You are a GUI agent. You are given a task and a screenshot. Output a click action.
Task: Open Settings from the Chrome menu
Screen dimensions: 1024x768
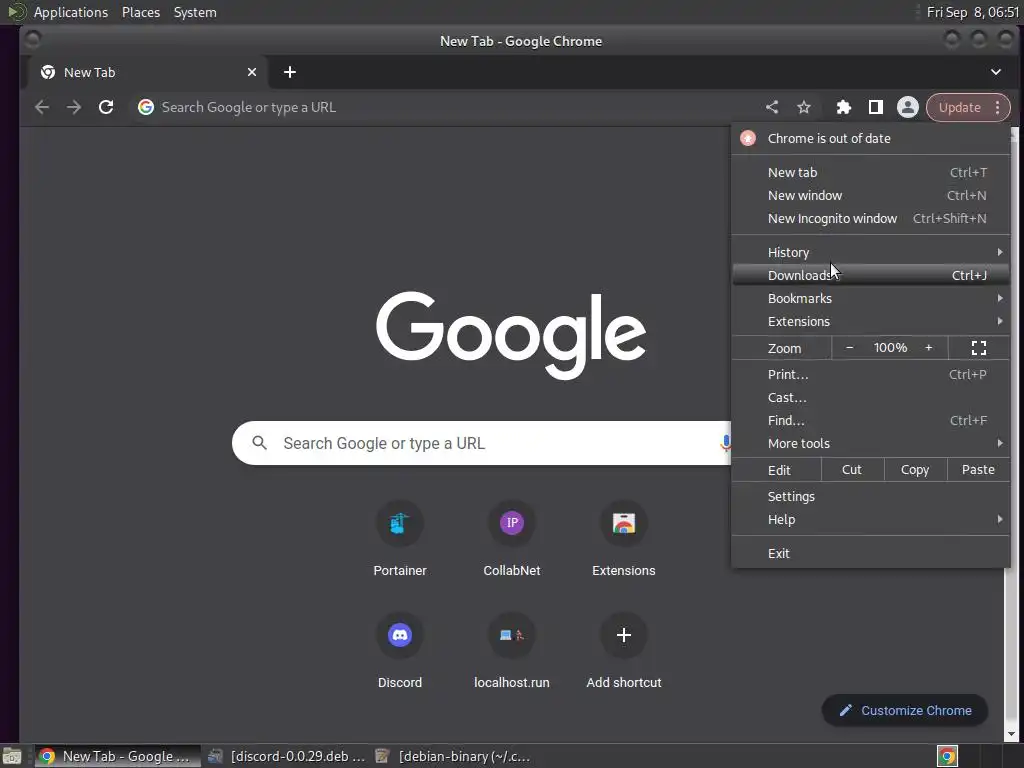[871, 496]
